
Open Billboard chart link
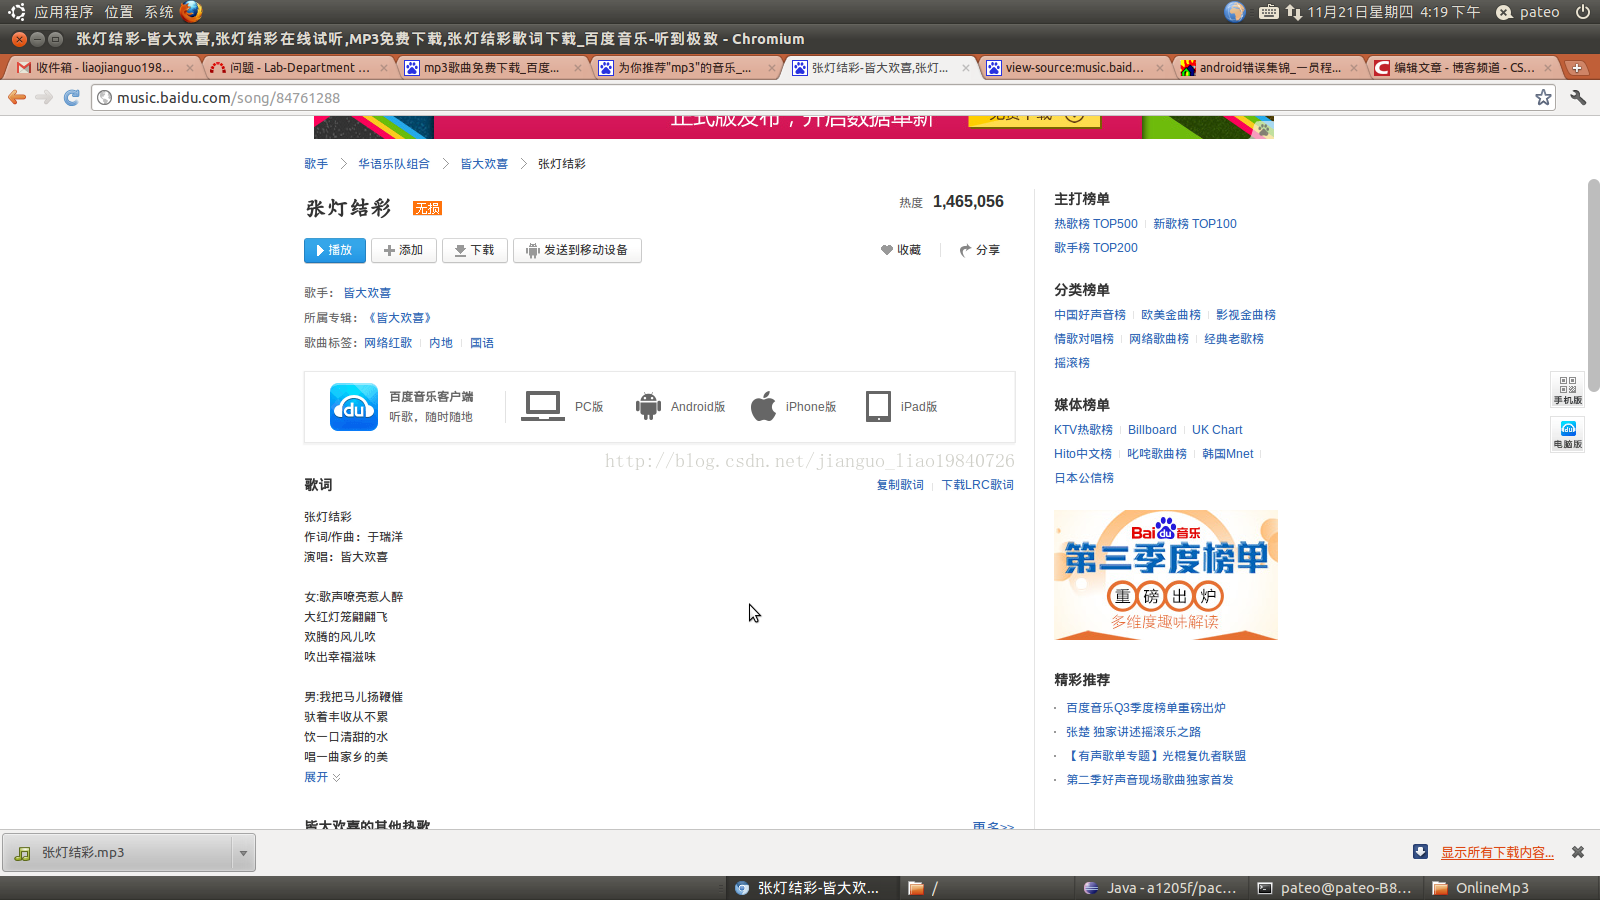click(1152, 430)
